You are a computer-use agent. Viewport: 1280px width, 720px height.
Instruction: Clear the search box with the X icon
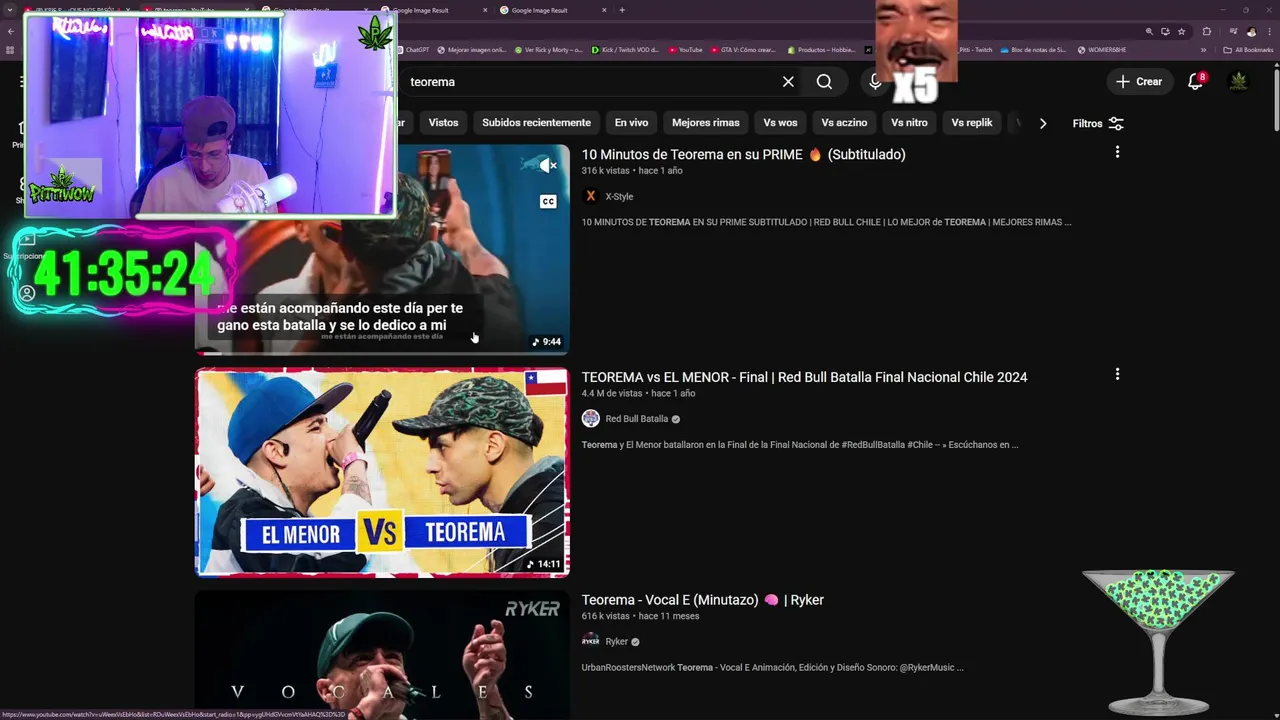[x=788, y=82]
